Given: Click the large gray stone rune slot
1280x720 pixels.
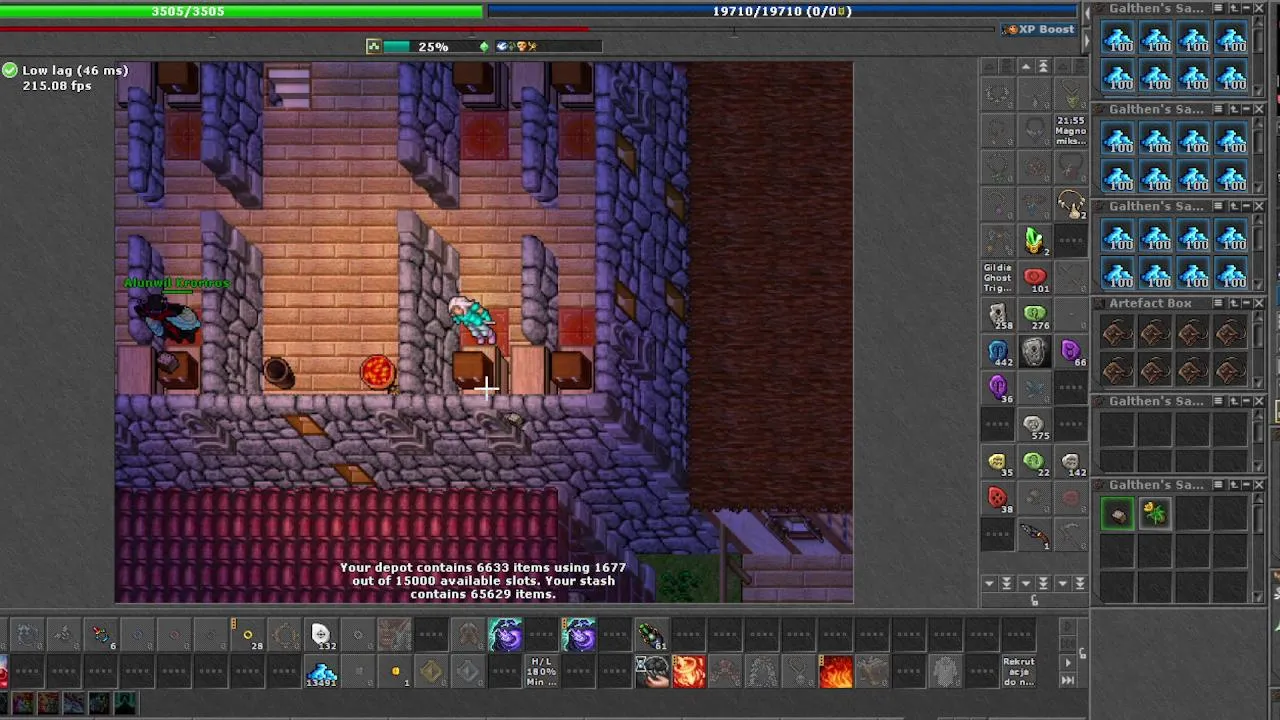Looking at the screenshot, I should click(x=1034, y=352).
